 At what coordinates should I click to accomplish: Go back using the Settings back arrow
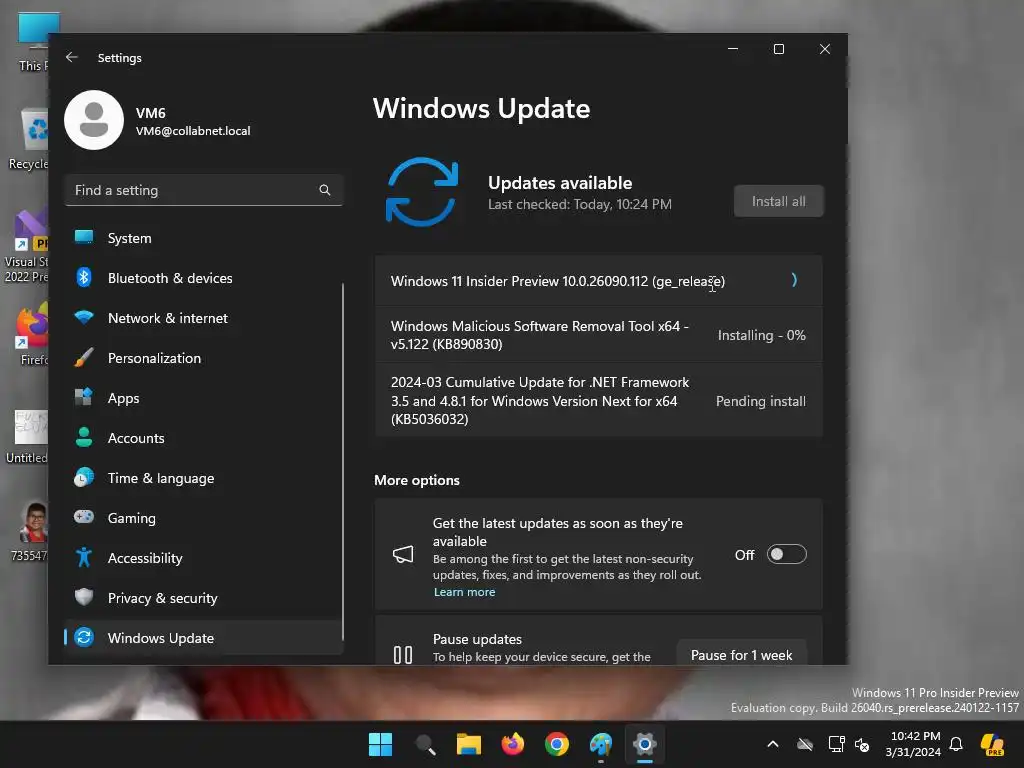[x=72, y=57]
